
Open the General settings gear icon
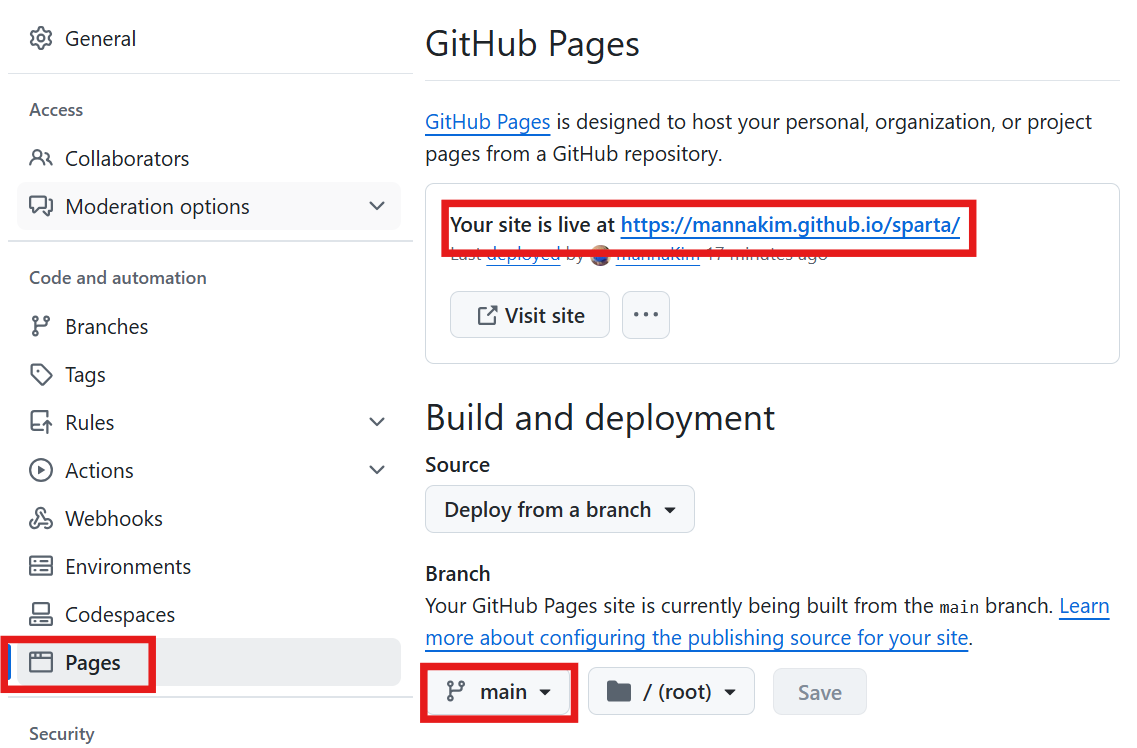41,38
